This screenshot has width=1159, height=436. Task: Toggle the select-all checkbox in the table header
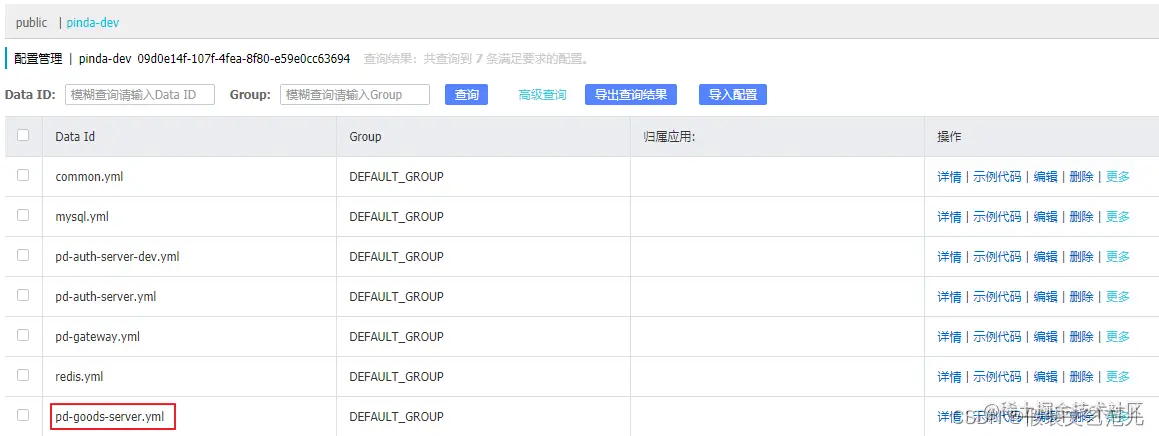coord(23,135)
